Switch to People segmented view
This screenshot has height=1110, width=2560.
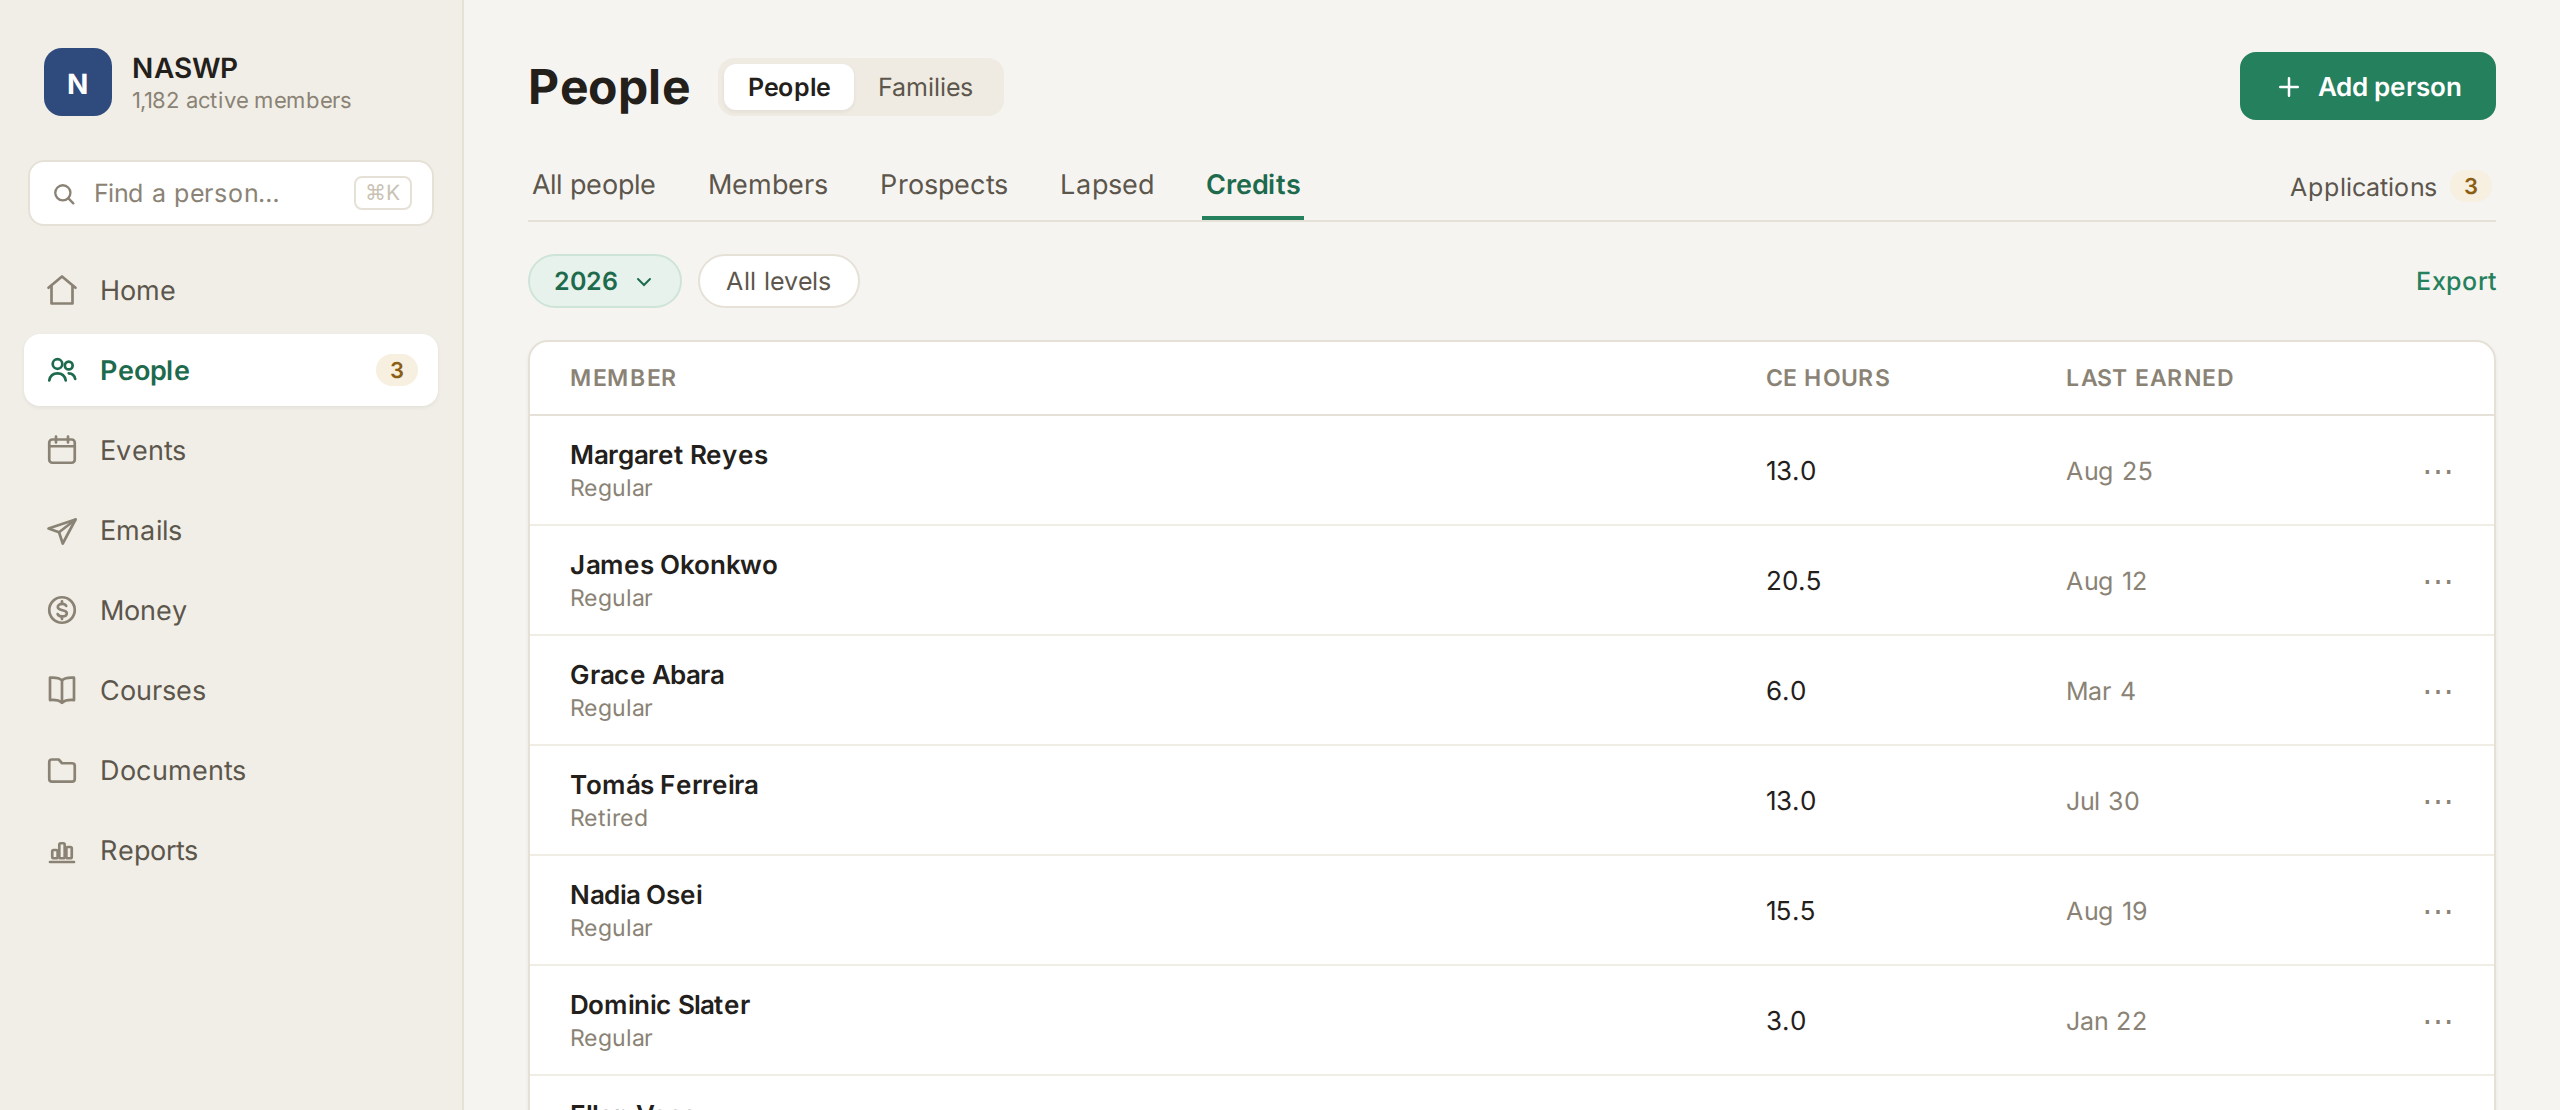(788, 87)
